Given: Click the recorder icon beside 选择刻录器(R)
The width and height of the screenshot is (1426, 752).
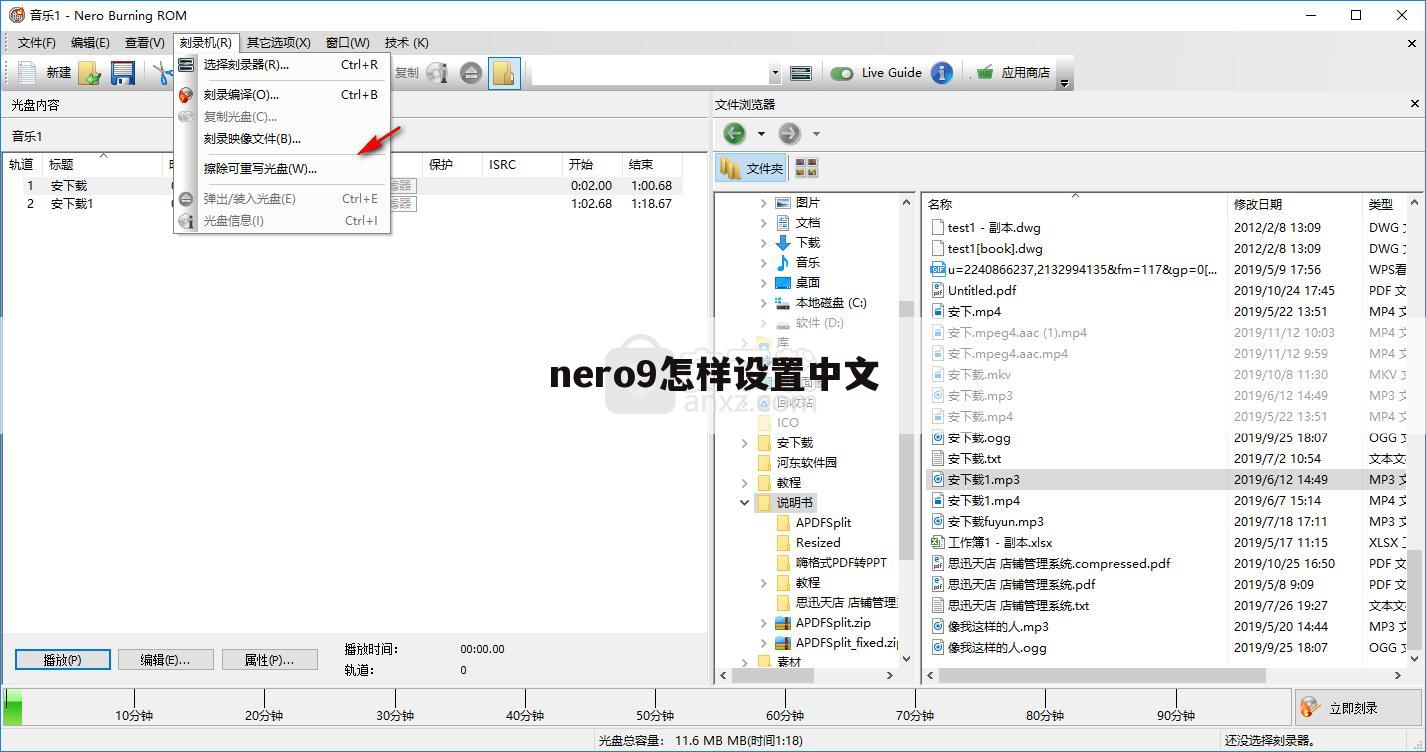Looking at the screenshot, I should pyautogui.click(x=186, y=65).
